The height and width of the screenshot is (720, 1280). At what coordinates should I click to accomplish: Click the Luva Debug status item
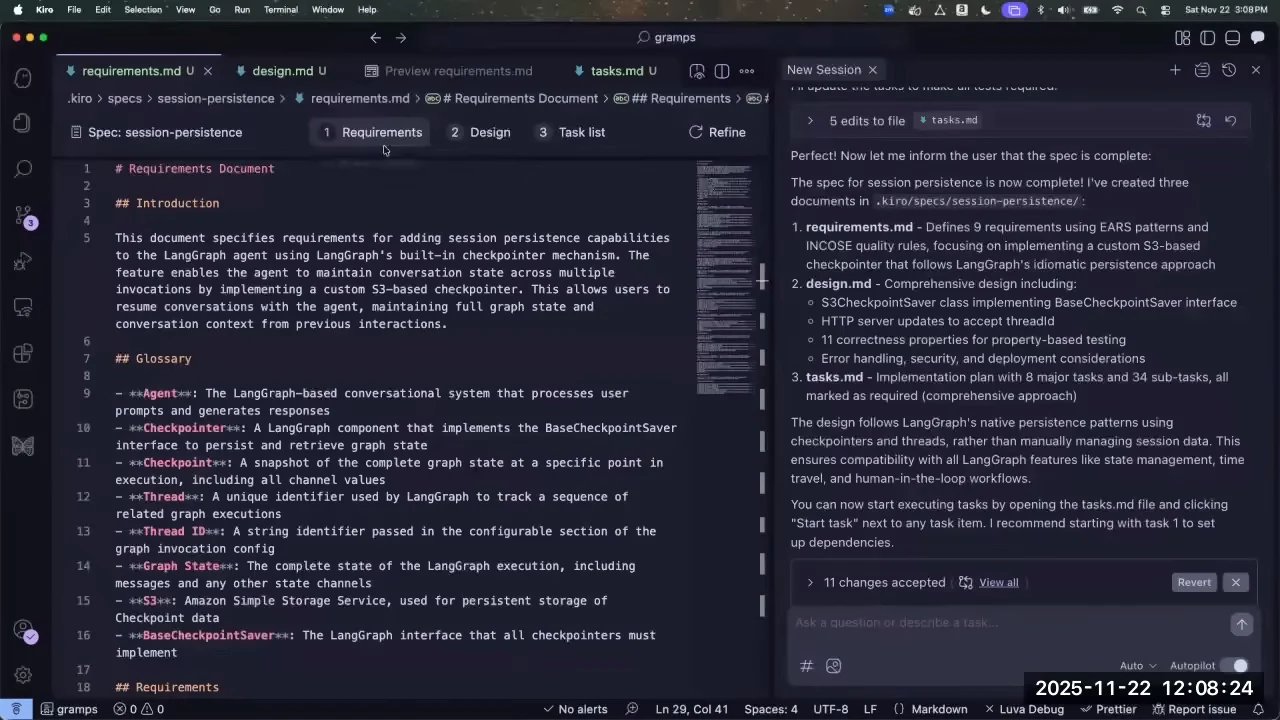coord(1022,709)
